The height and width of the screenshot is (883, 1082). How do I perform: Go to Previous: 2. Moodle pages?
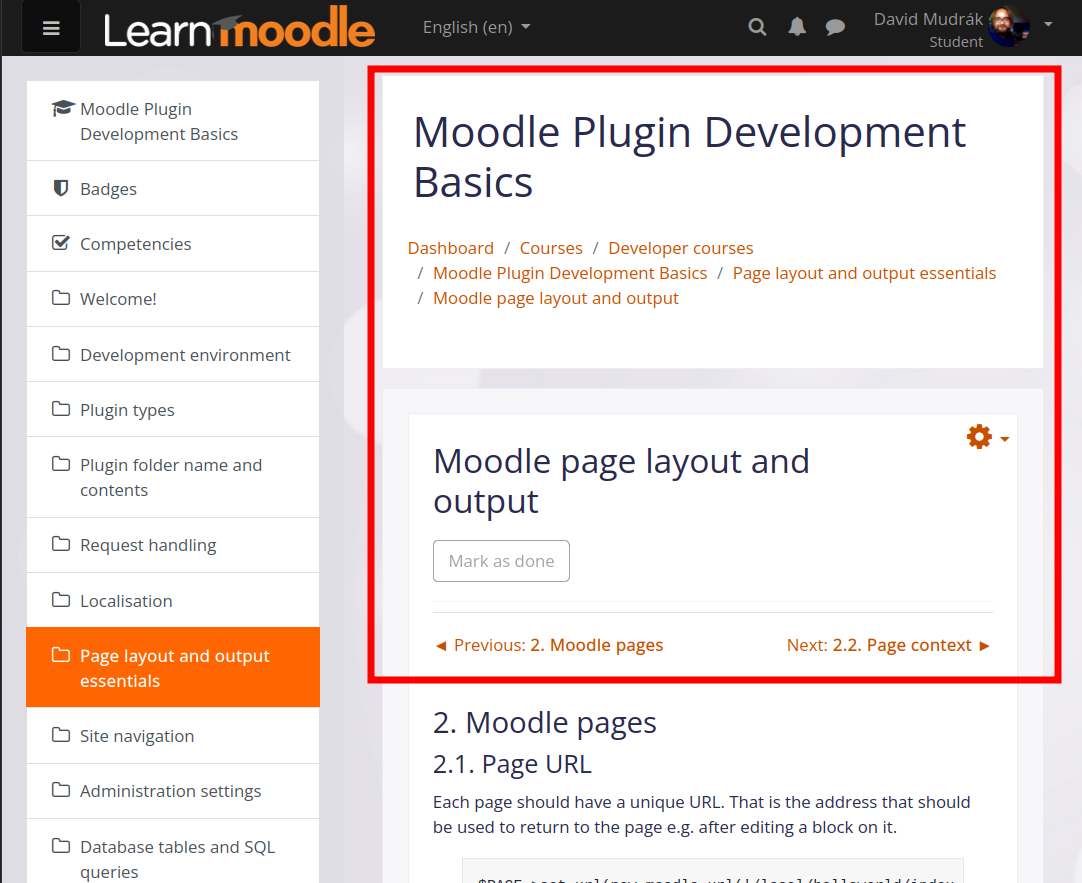(549, 645)
